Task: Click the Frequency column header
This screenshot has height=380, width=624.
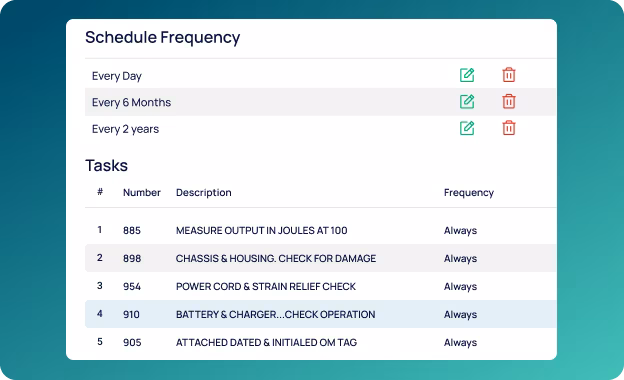Action: pos(469,193)
